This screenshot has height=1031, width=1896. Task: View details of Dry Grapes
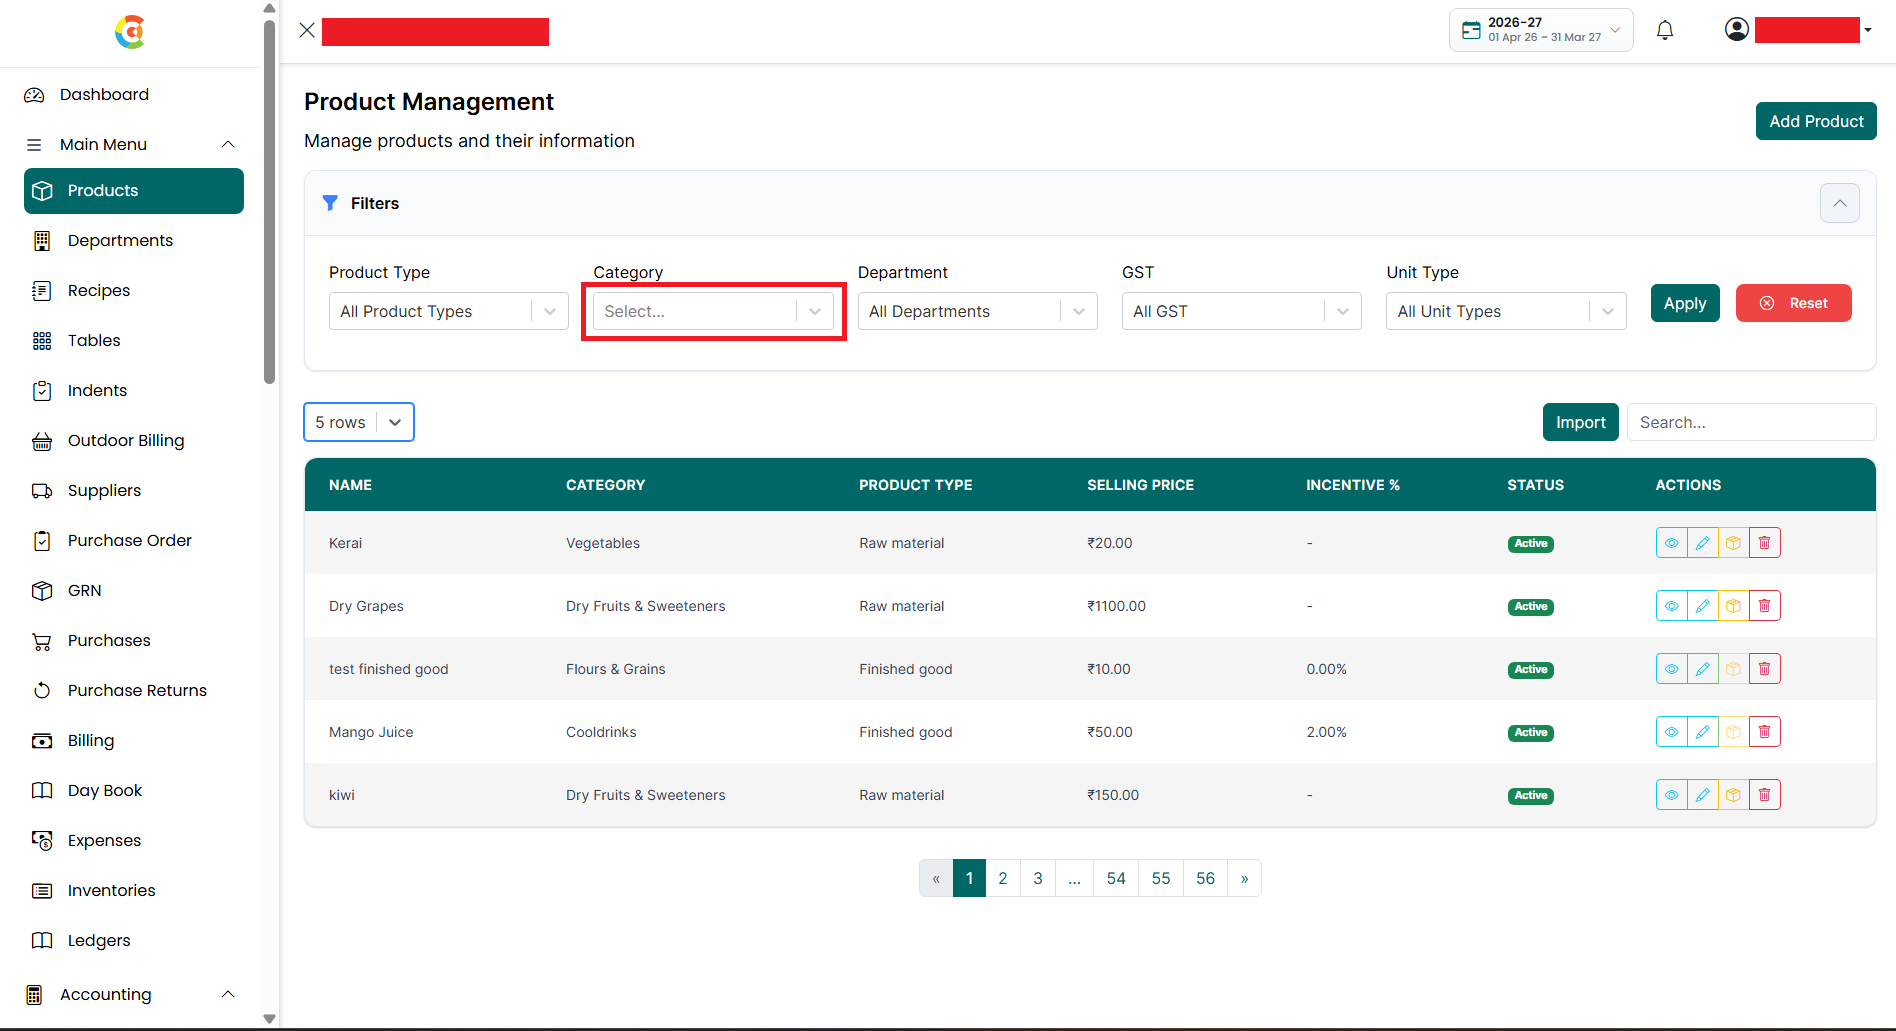point(1671,606)
